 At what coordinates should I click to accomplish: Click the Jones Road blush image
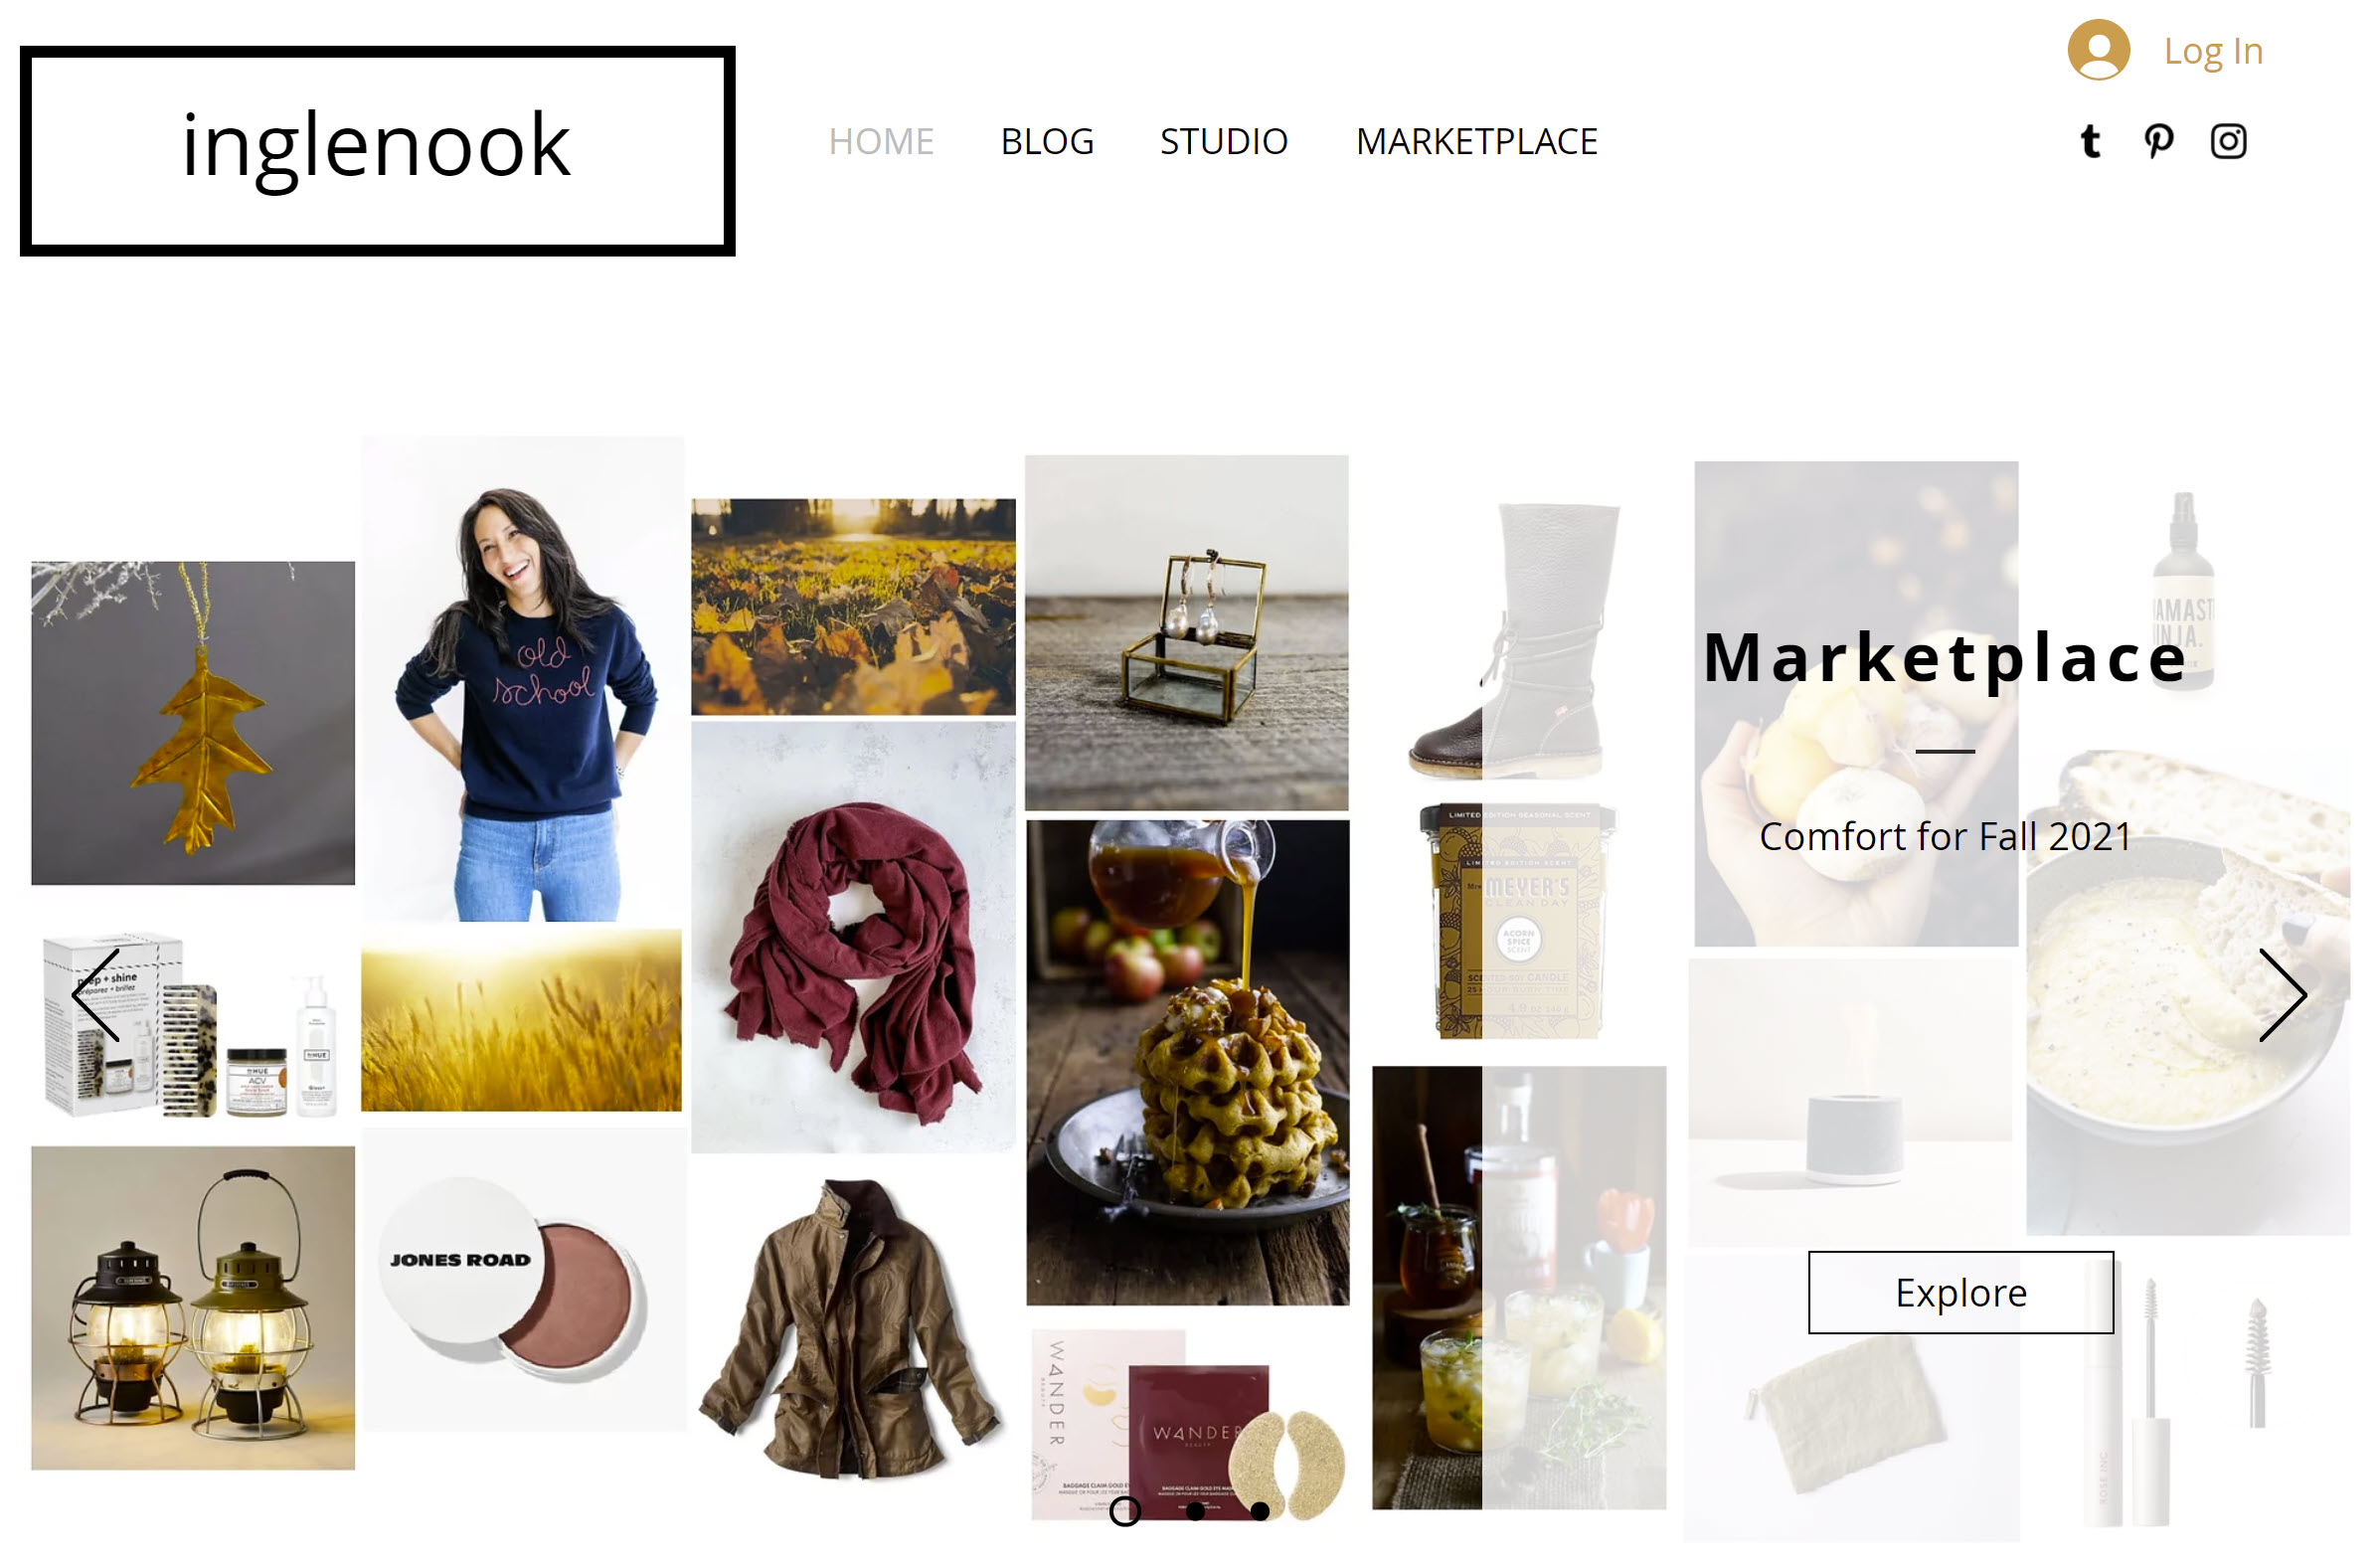click(x=523, y=1280)
